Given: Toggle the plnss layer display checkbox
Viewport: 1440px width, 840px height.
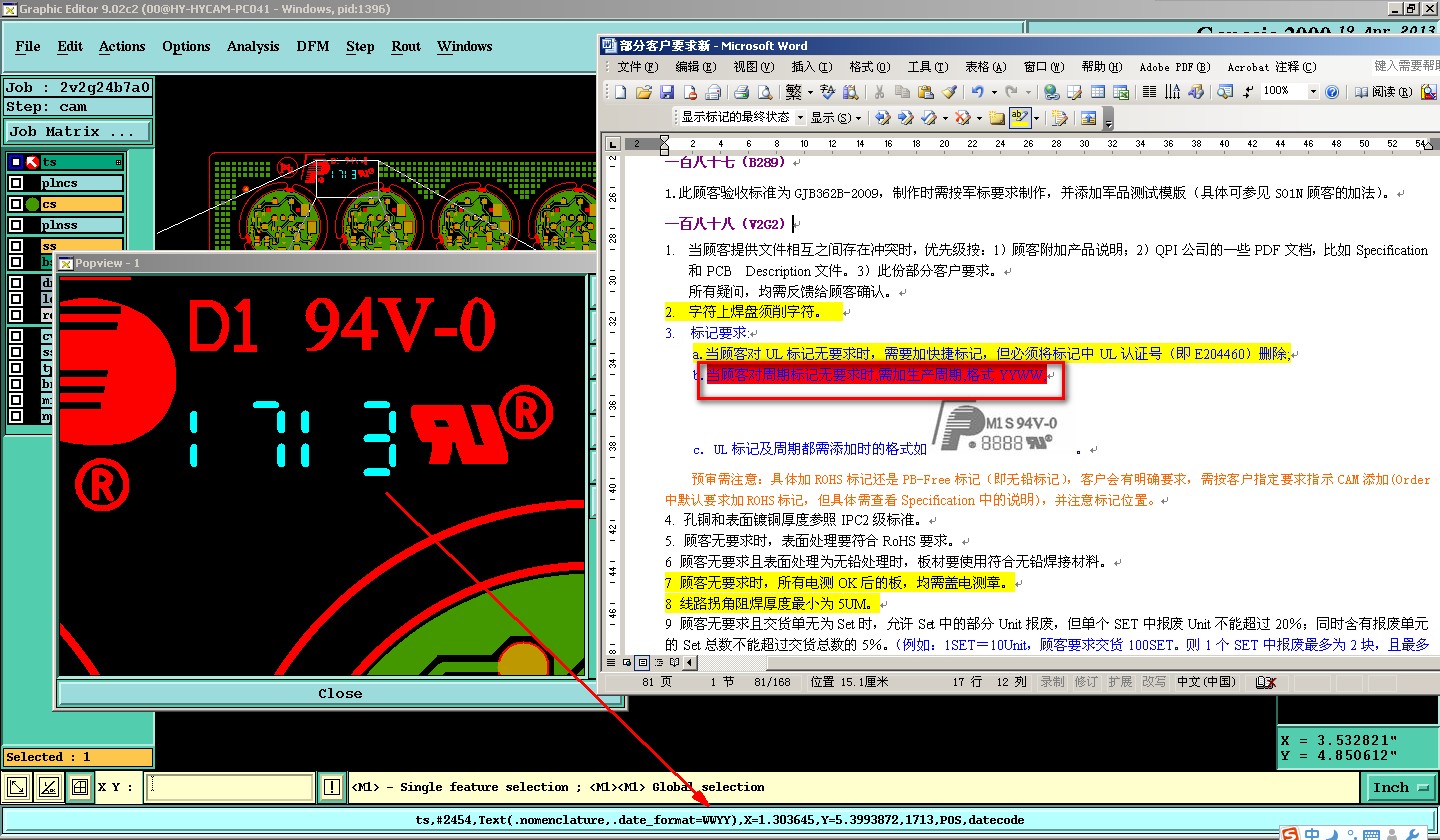Looking at the screenshot, I should [x=16, y=225].
